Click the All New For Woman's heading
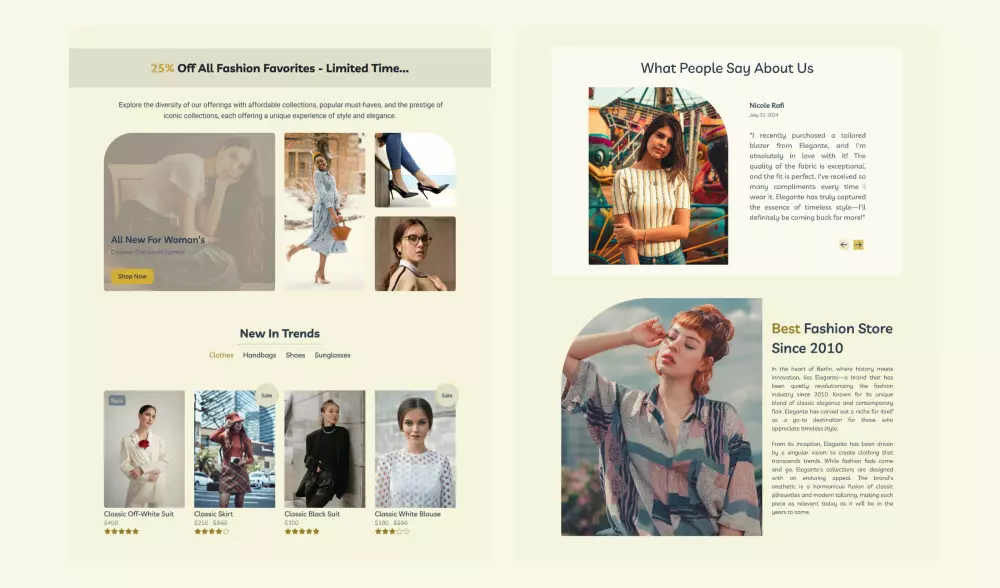This screenshot has width=1000, height=588. 158,240
